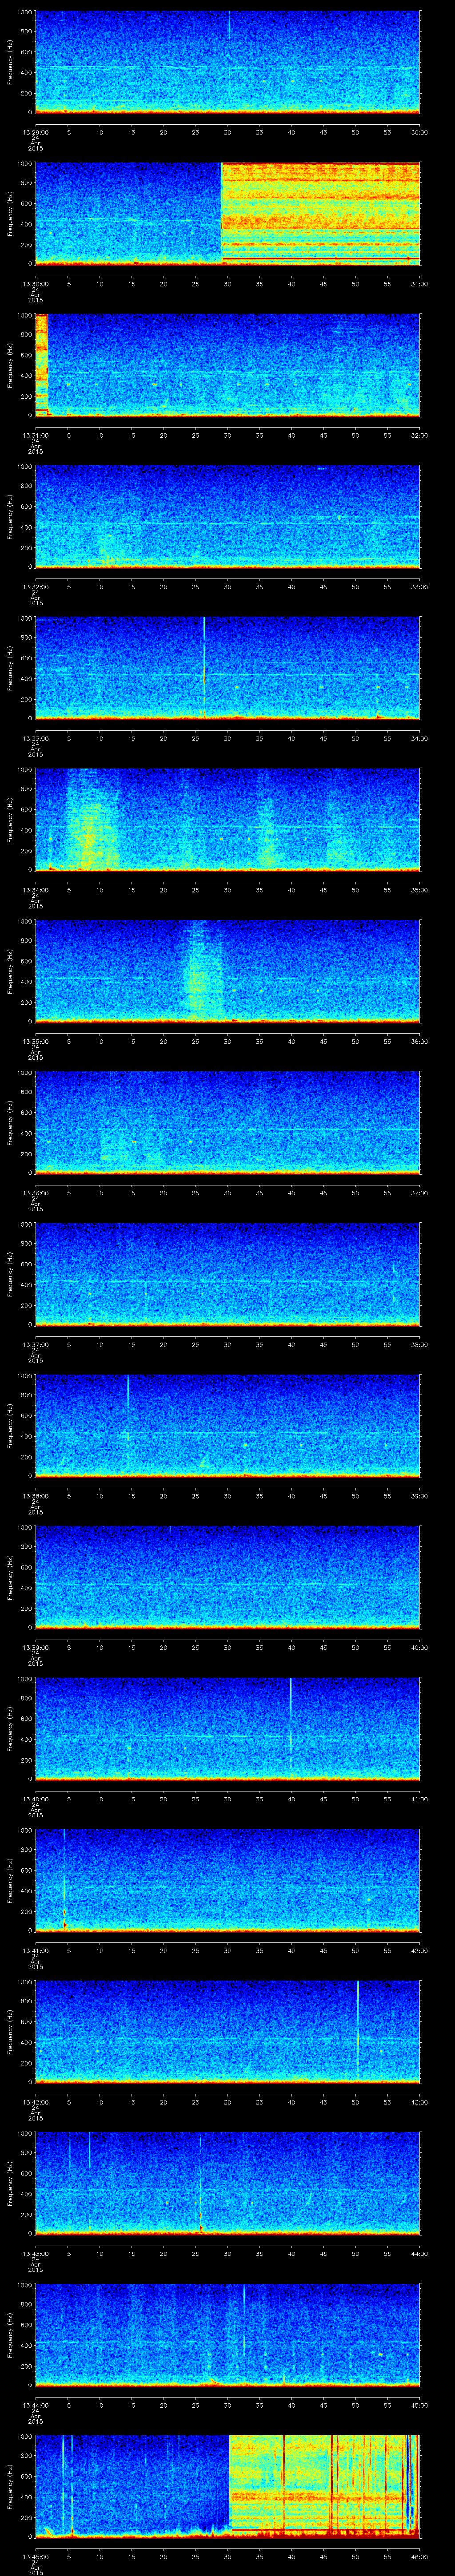Click the 38:00 end time label
This screenshot has height=2576, width=455.
tap(420, 1344)
